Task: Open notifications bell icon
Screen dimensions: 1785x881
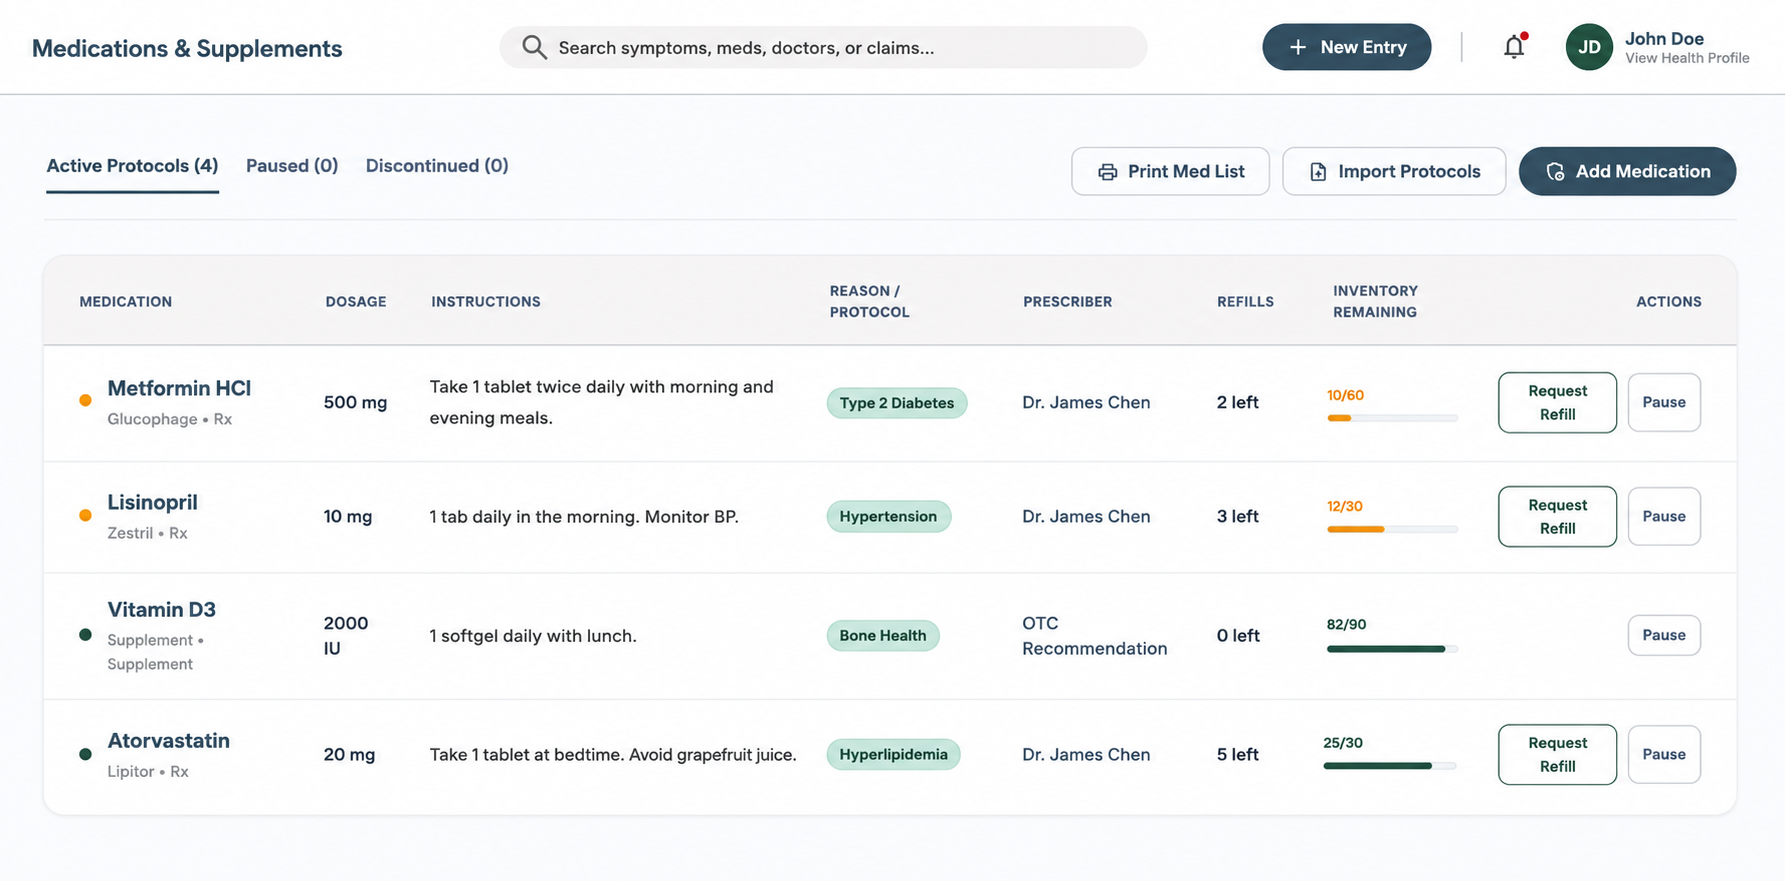Action: click(1514, 47)
